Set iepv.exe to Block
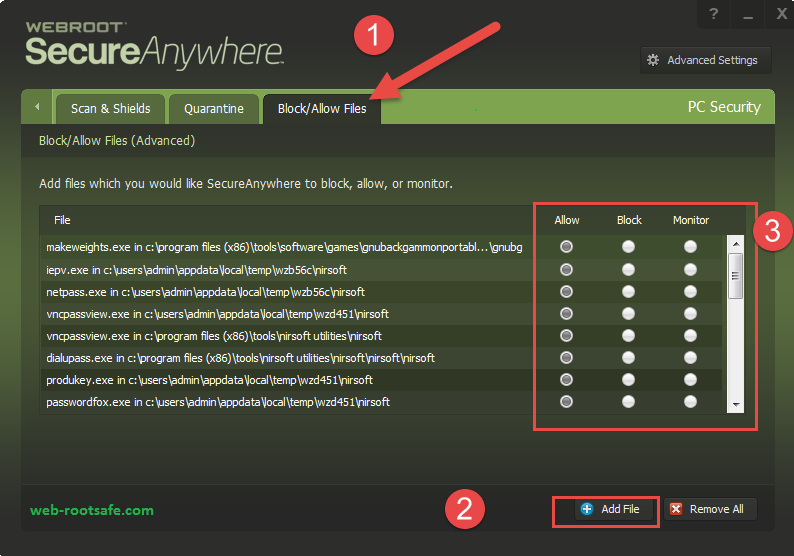 click(628, 269)
